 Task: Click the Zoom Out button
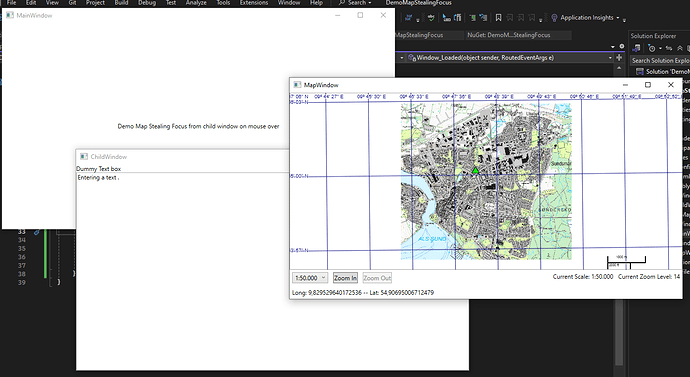click(377, 278)
